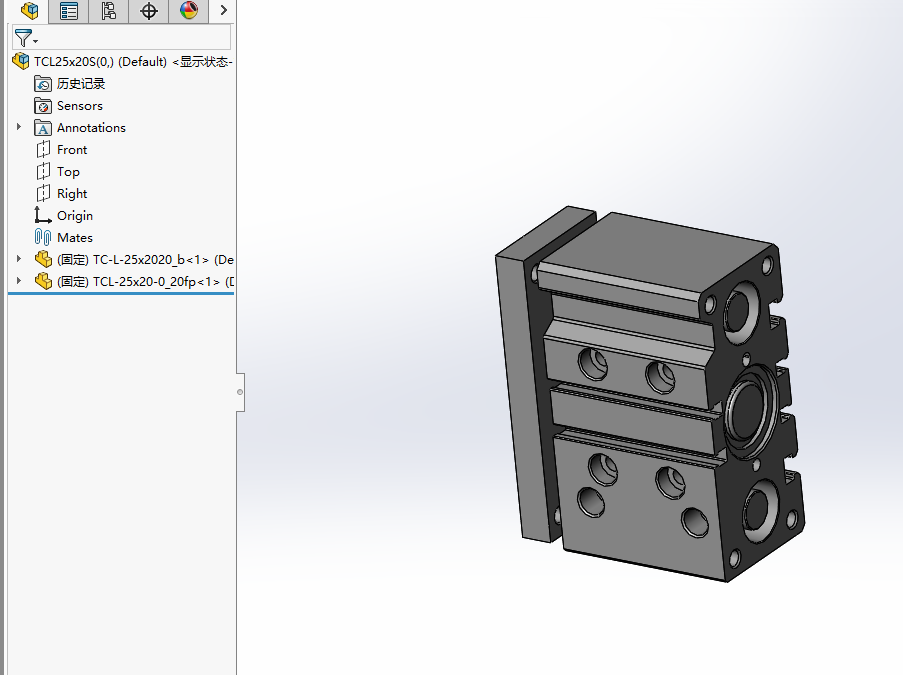This screenshot has height=675, width=903.
Task: Select the Origin label in tree
Action: pos(75,216)
